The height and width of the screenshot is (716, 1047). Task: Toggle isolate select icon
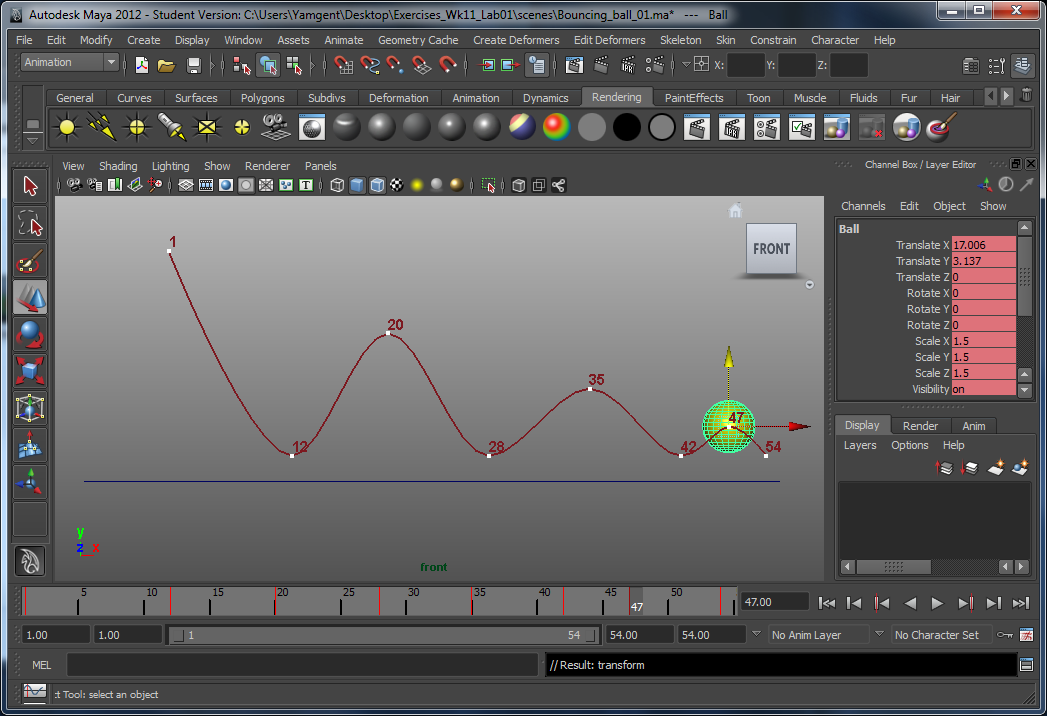coord(489,185)
